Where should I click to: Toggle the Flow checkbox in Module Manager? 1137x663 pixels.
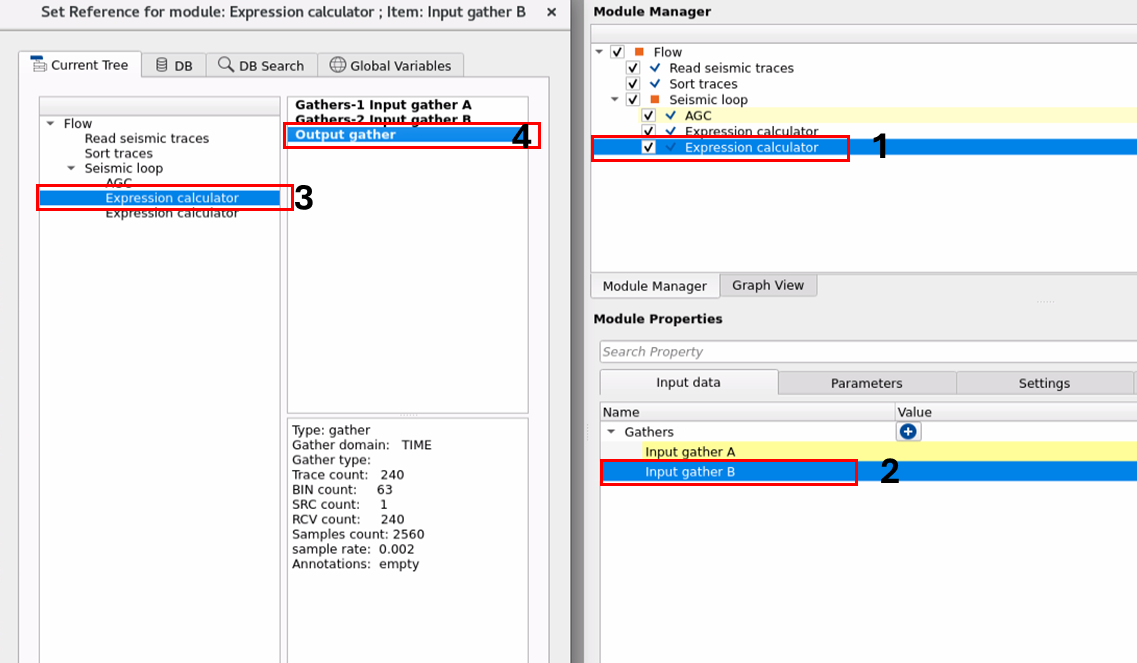[617, 52]
